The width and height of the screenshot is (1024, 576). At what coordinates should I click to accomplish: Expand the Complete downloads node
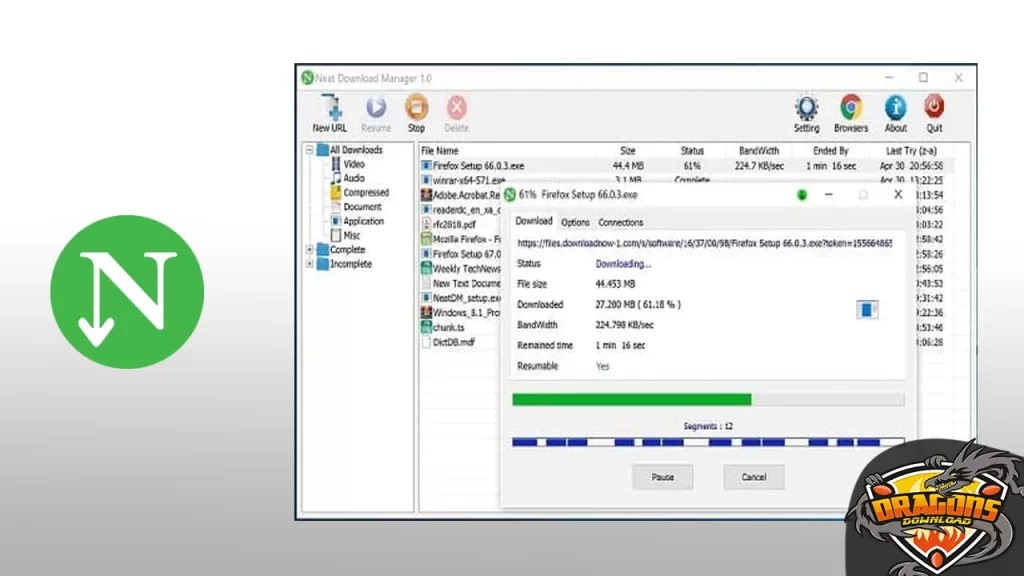coord(310,249)
